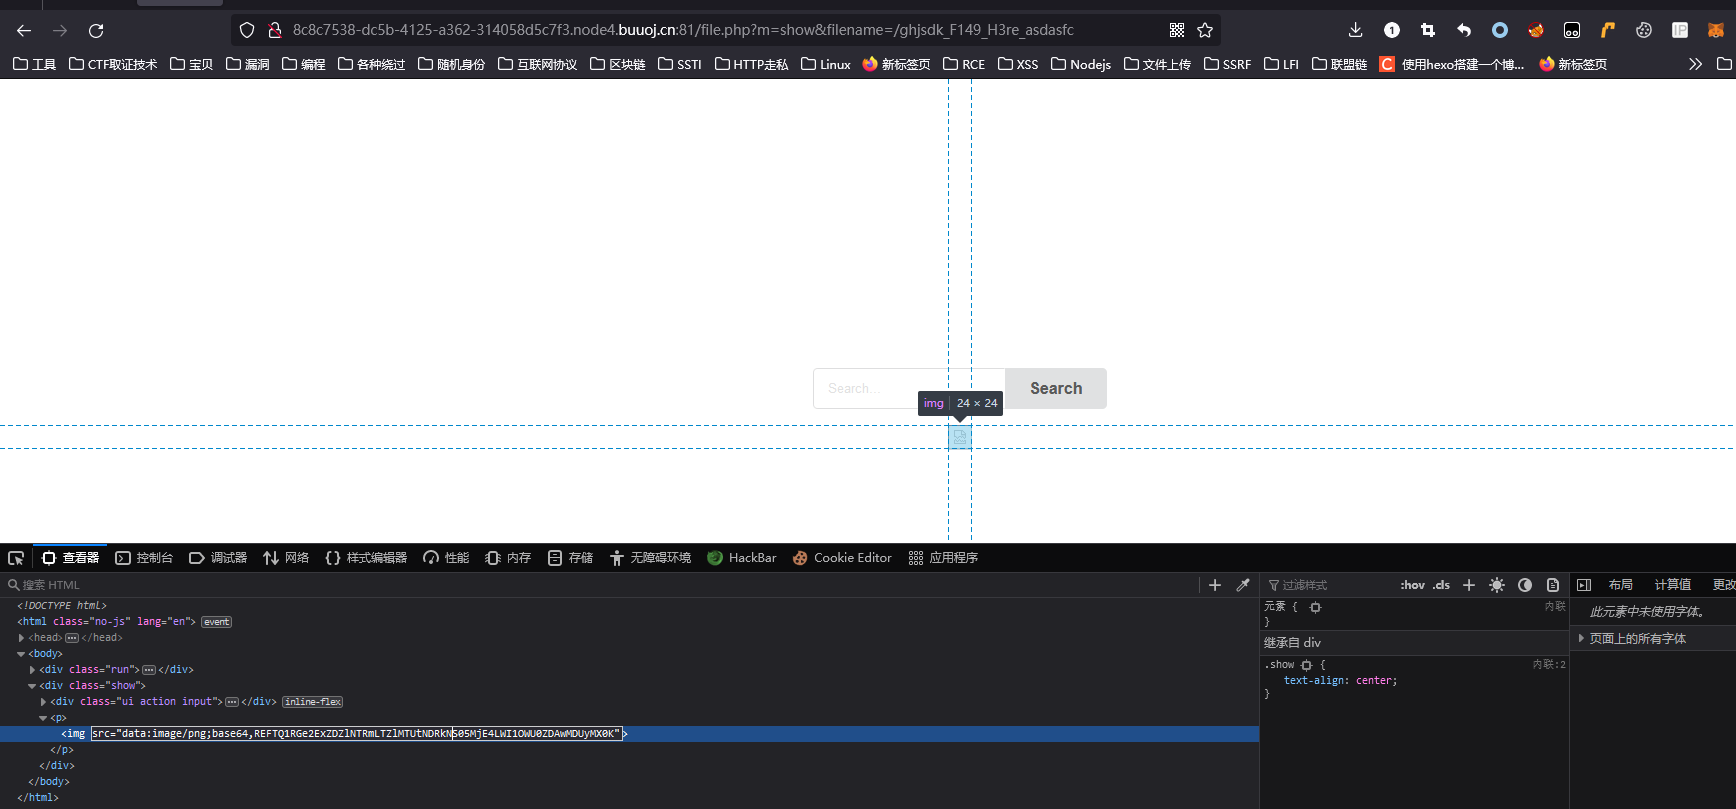Expand the div class="run" node
Screen dimensions: 1736x809
pyautogui.click(x=33, y=670)
